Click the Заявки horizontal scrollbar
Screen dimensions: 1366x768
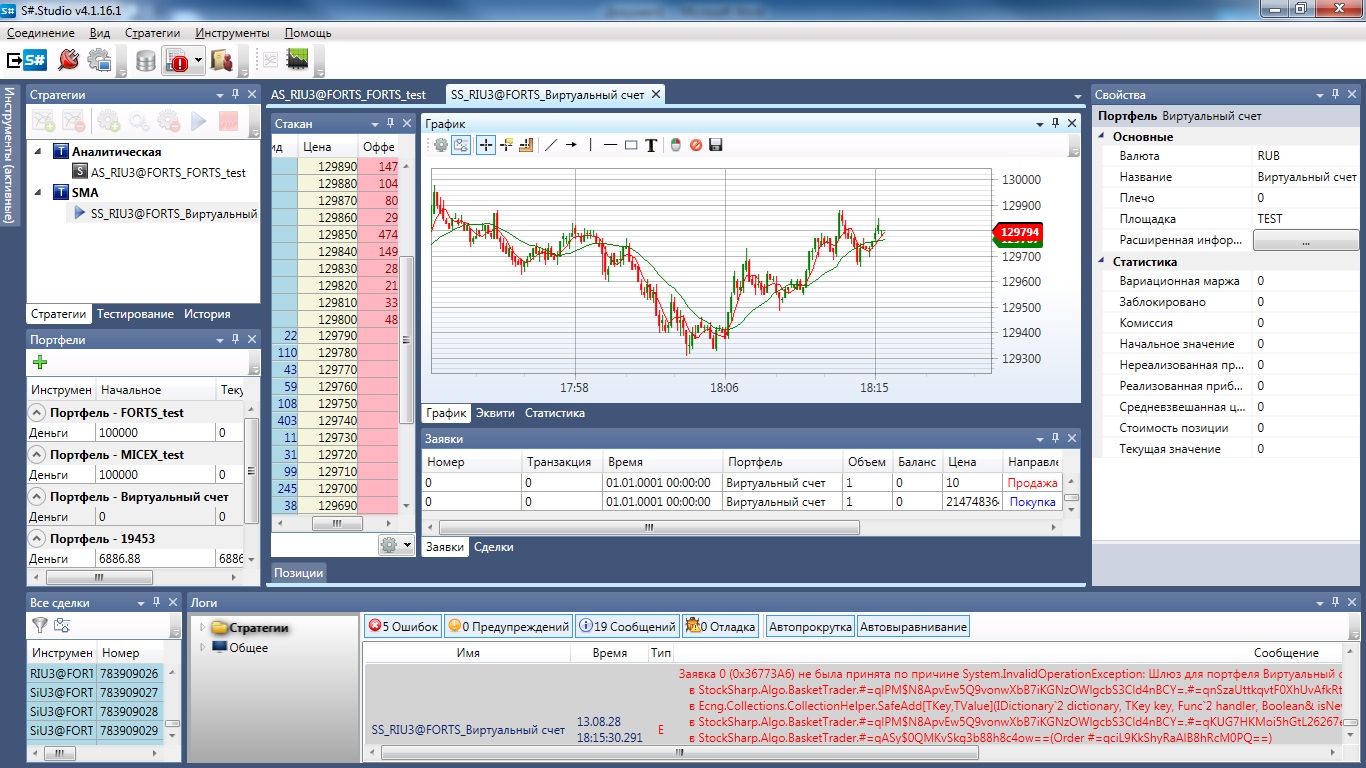pyautogui.click(x=648, y=527)
